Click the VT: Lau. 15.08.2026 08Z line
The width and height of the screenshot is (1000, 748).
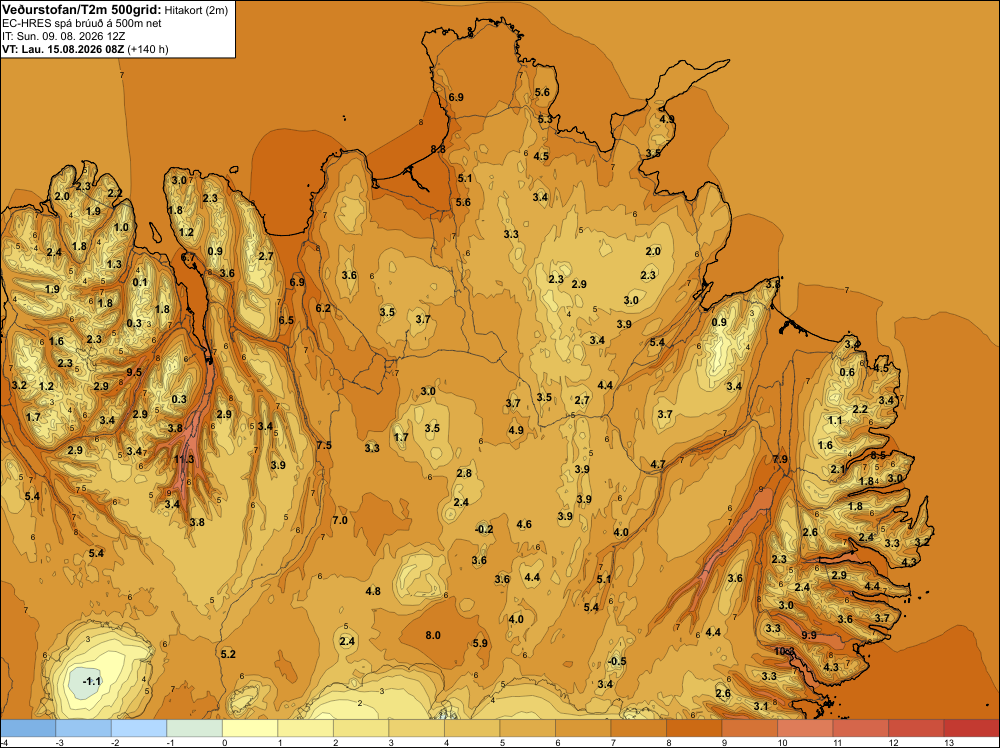pos(85,49)
